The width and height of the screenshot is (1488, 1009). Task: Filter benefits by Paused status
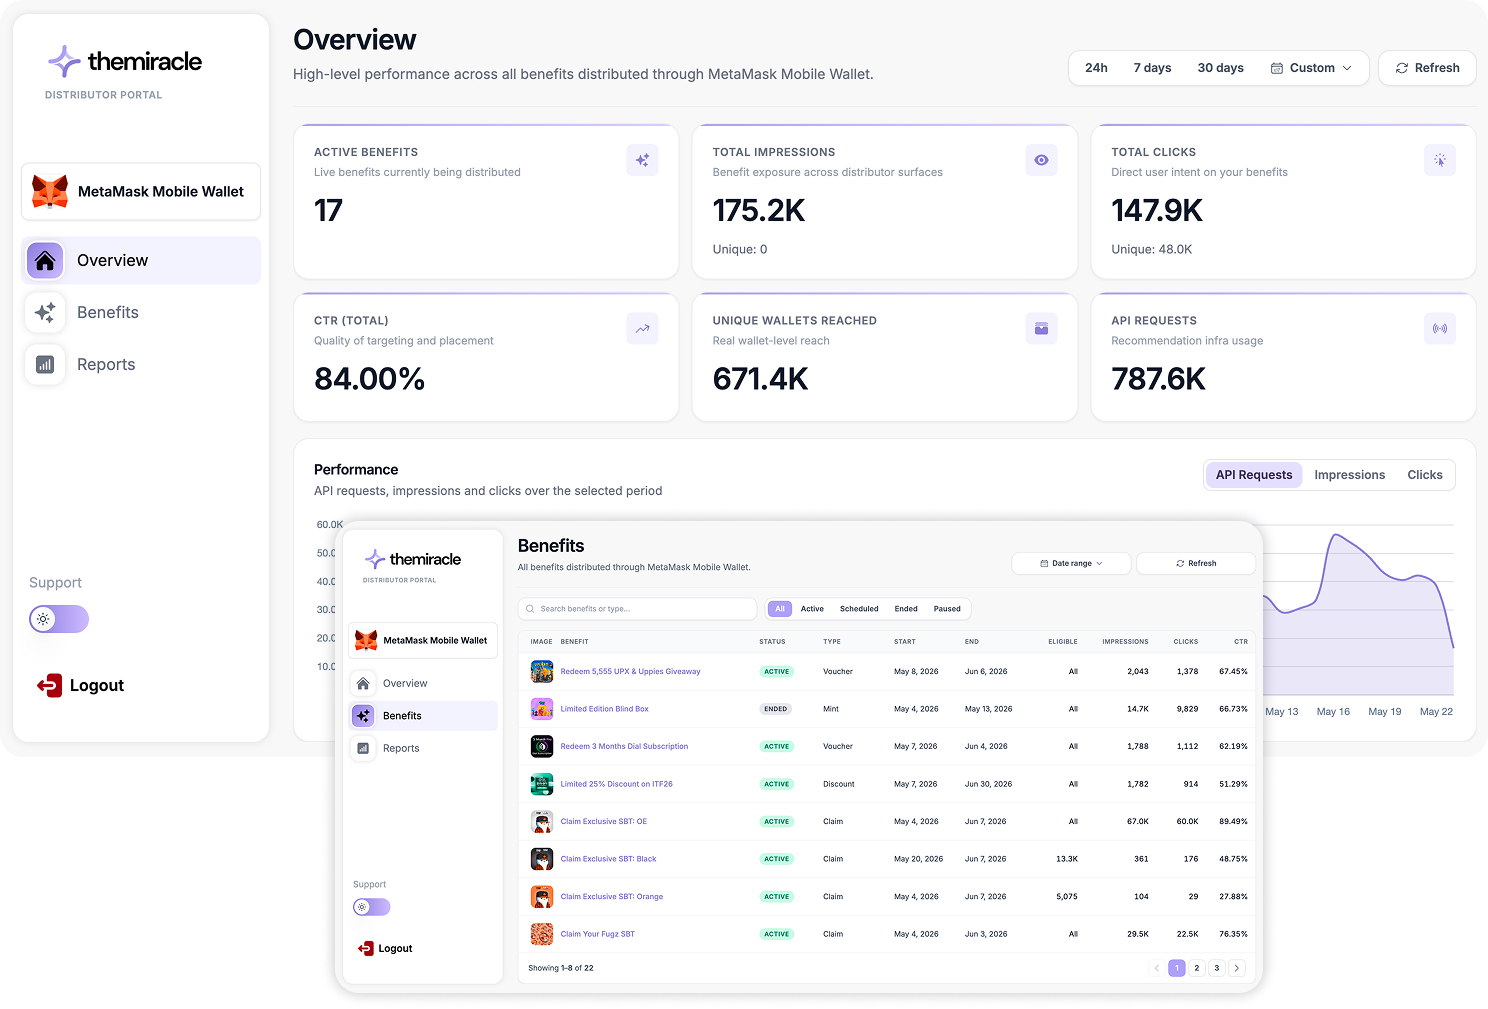[947, 609]
